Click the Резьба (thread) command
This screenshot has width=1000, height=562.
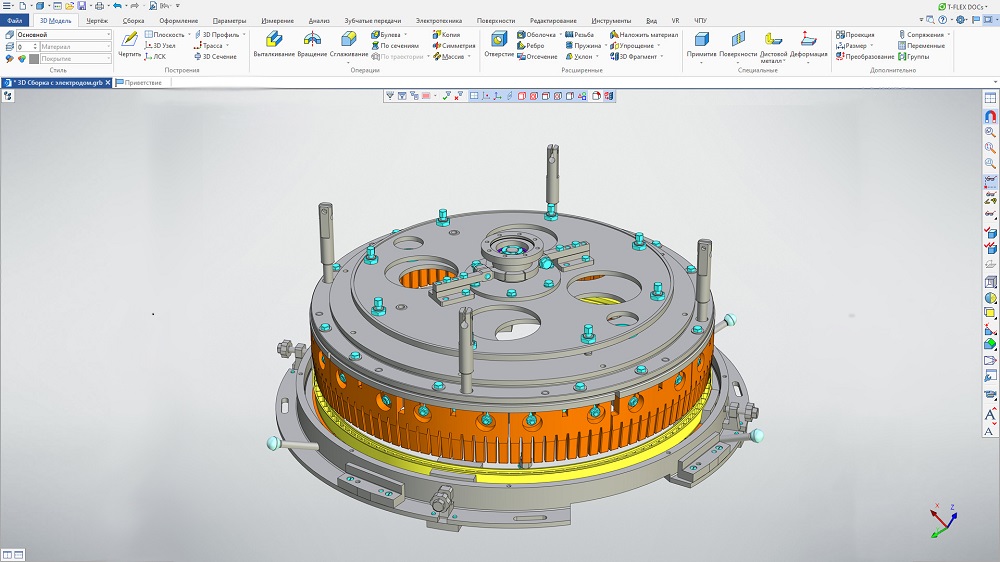(579, 34)
